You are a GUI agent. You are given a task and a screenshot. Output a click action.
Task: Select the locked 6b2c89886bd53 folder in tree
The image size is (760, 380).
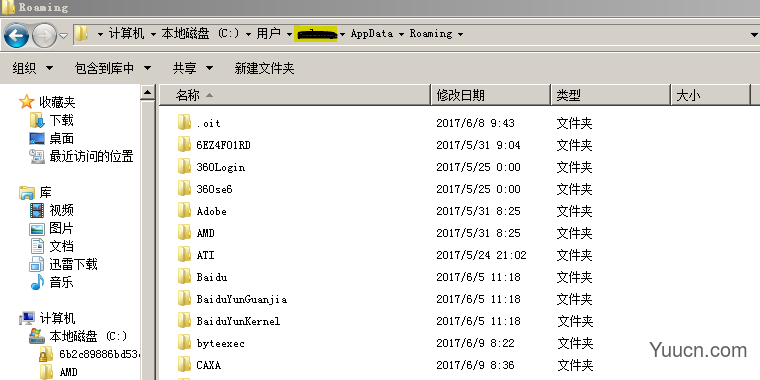pos(98,354)
